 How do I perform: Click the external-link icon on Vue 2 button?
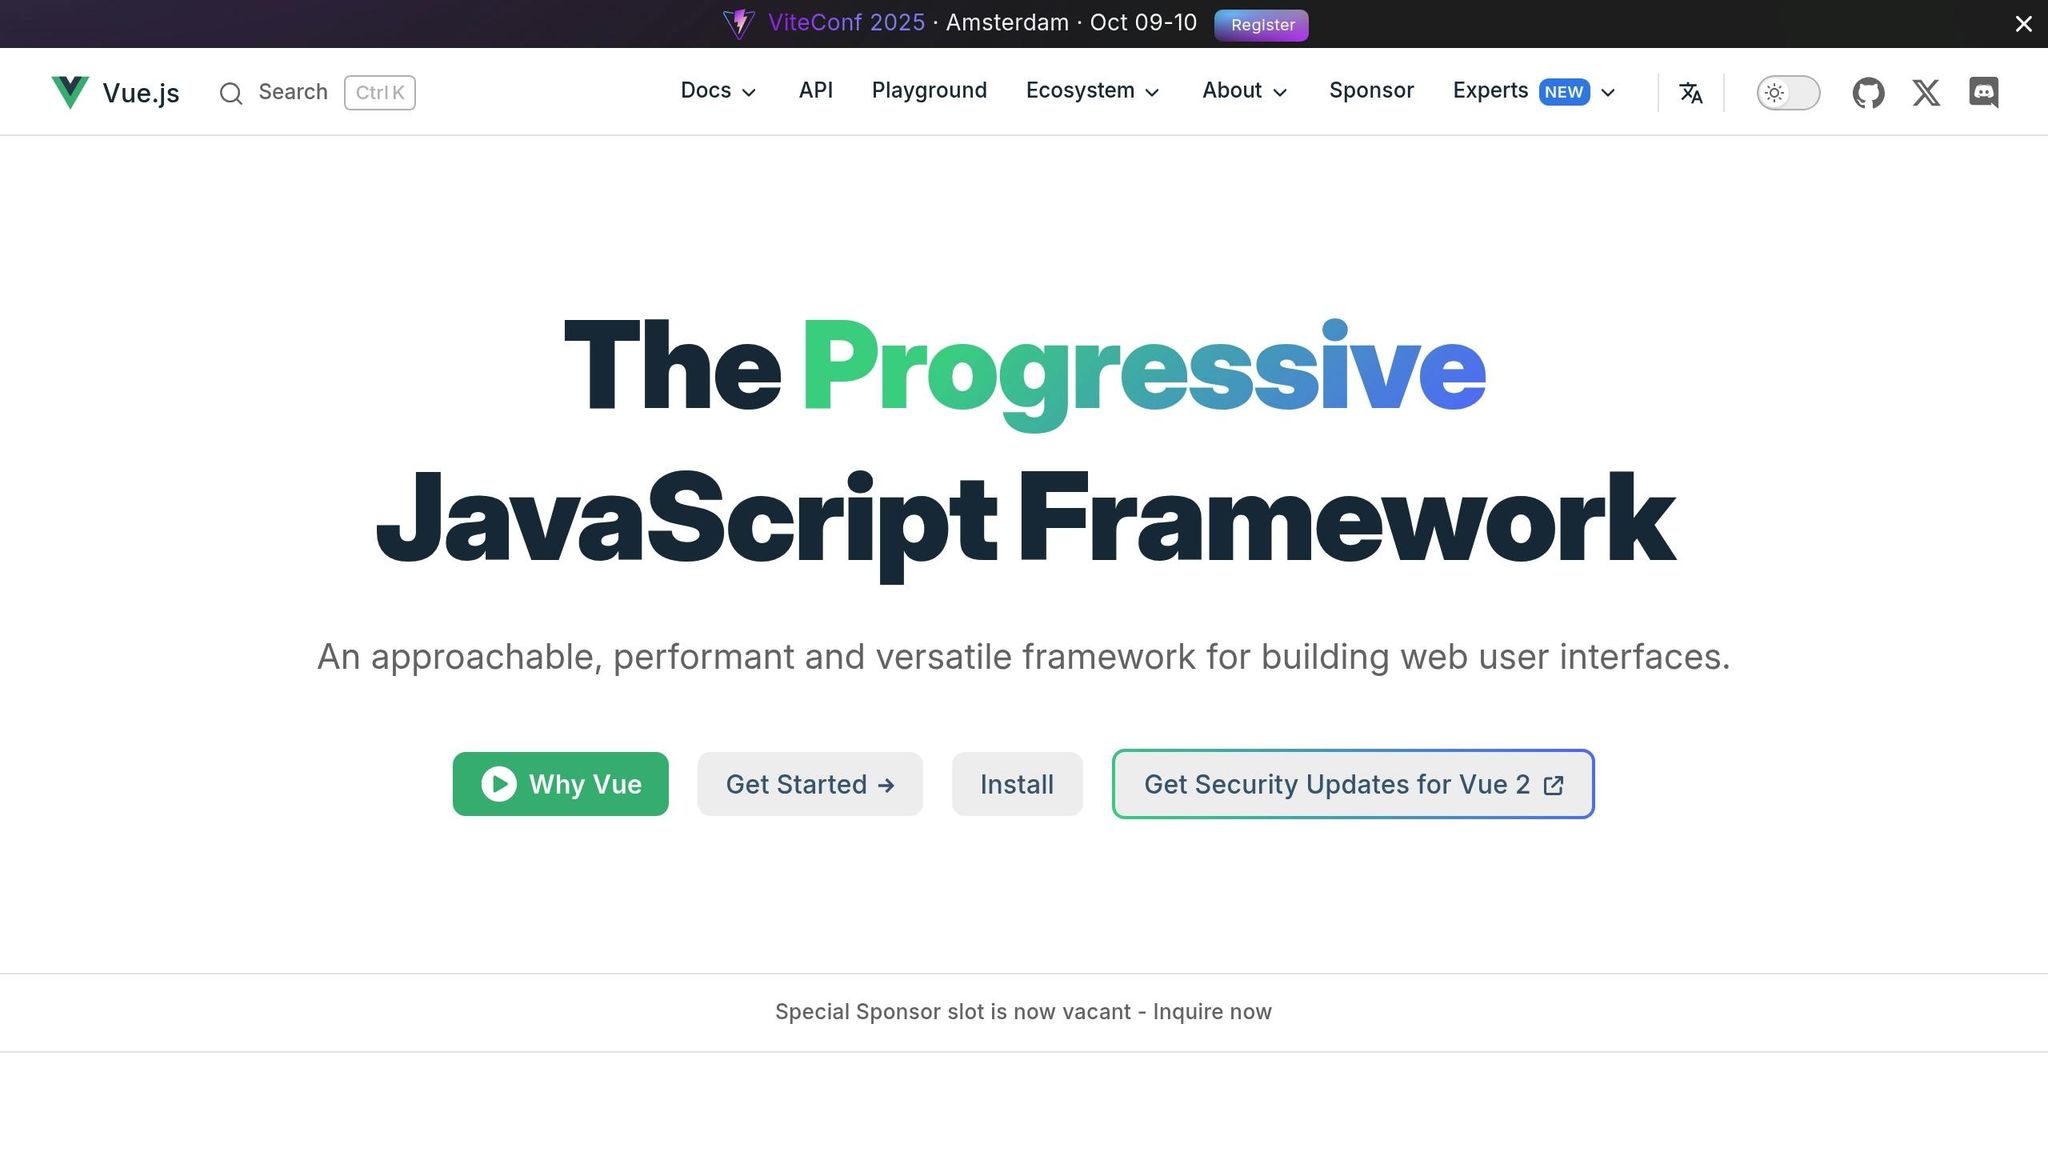tap(1553, 785)
